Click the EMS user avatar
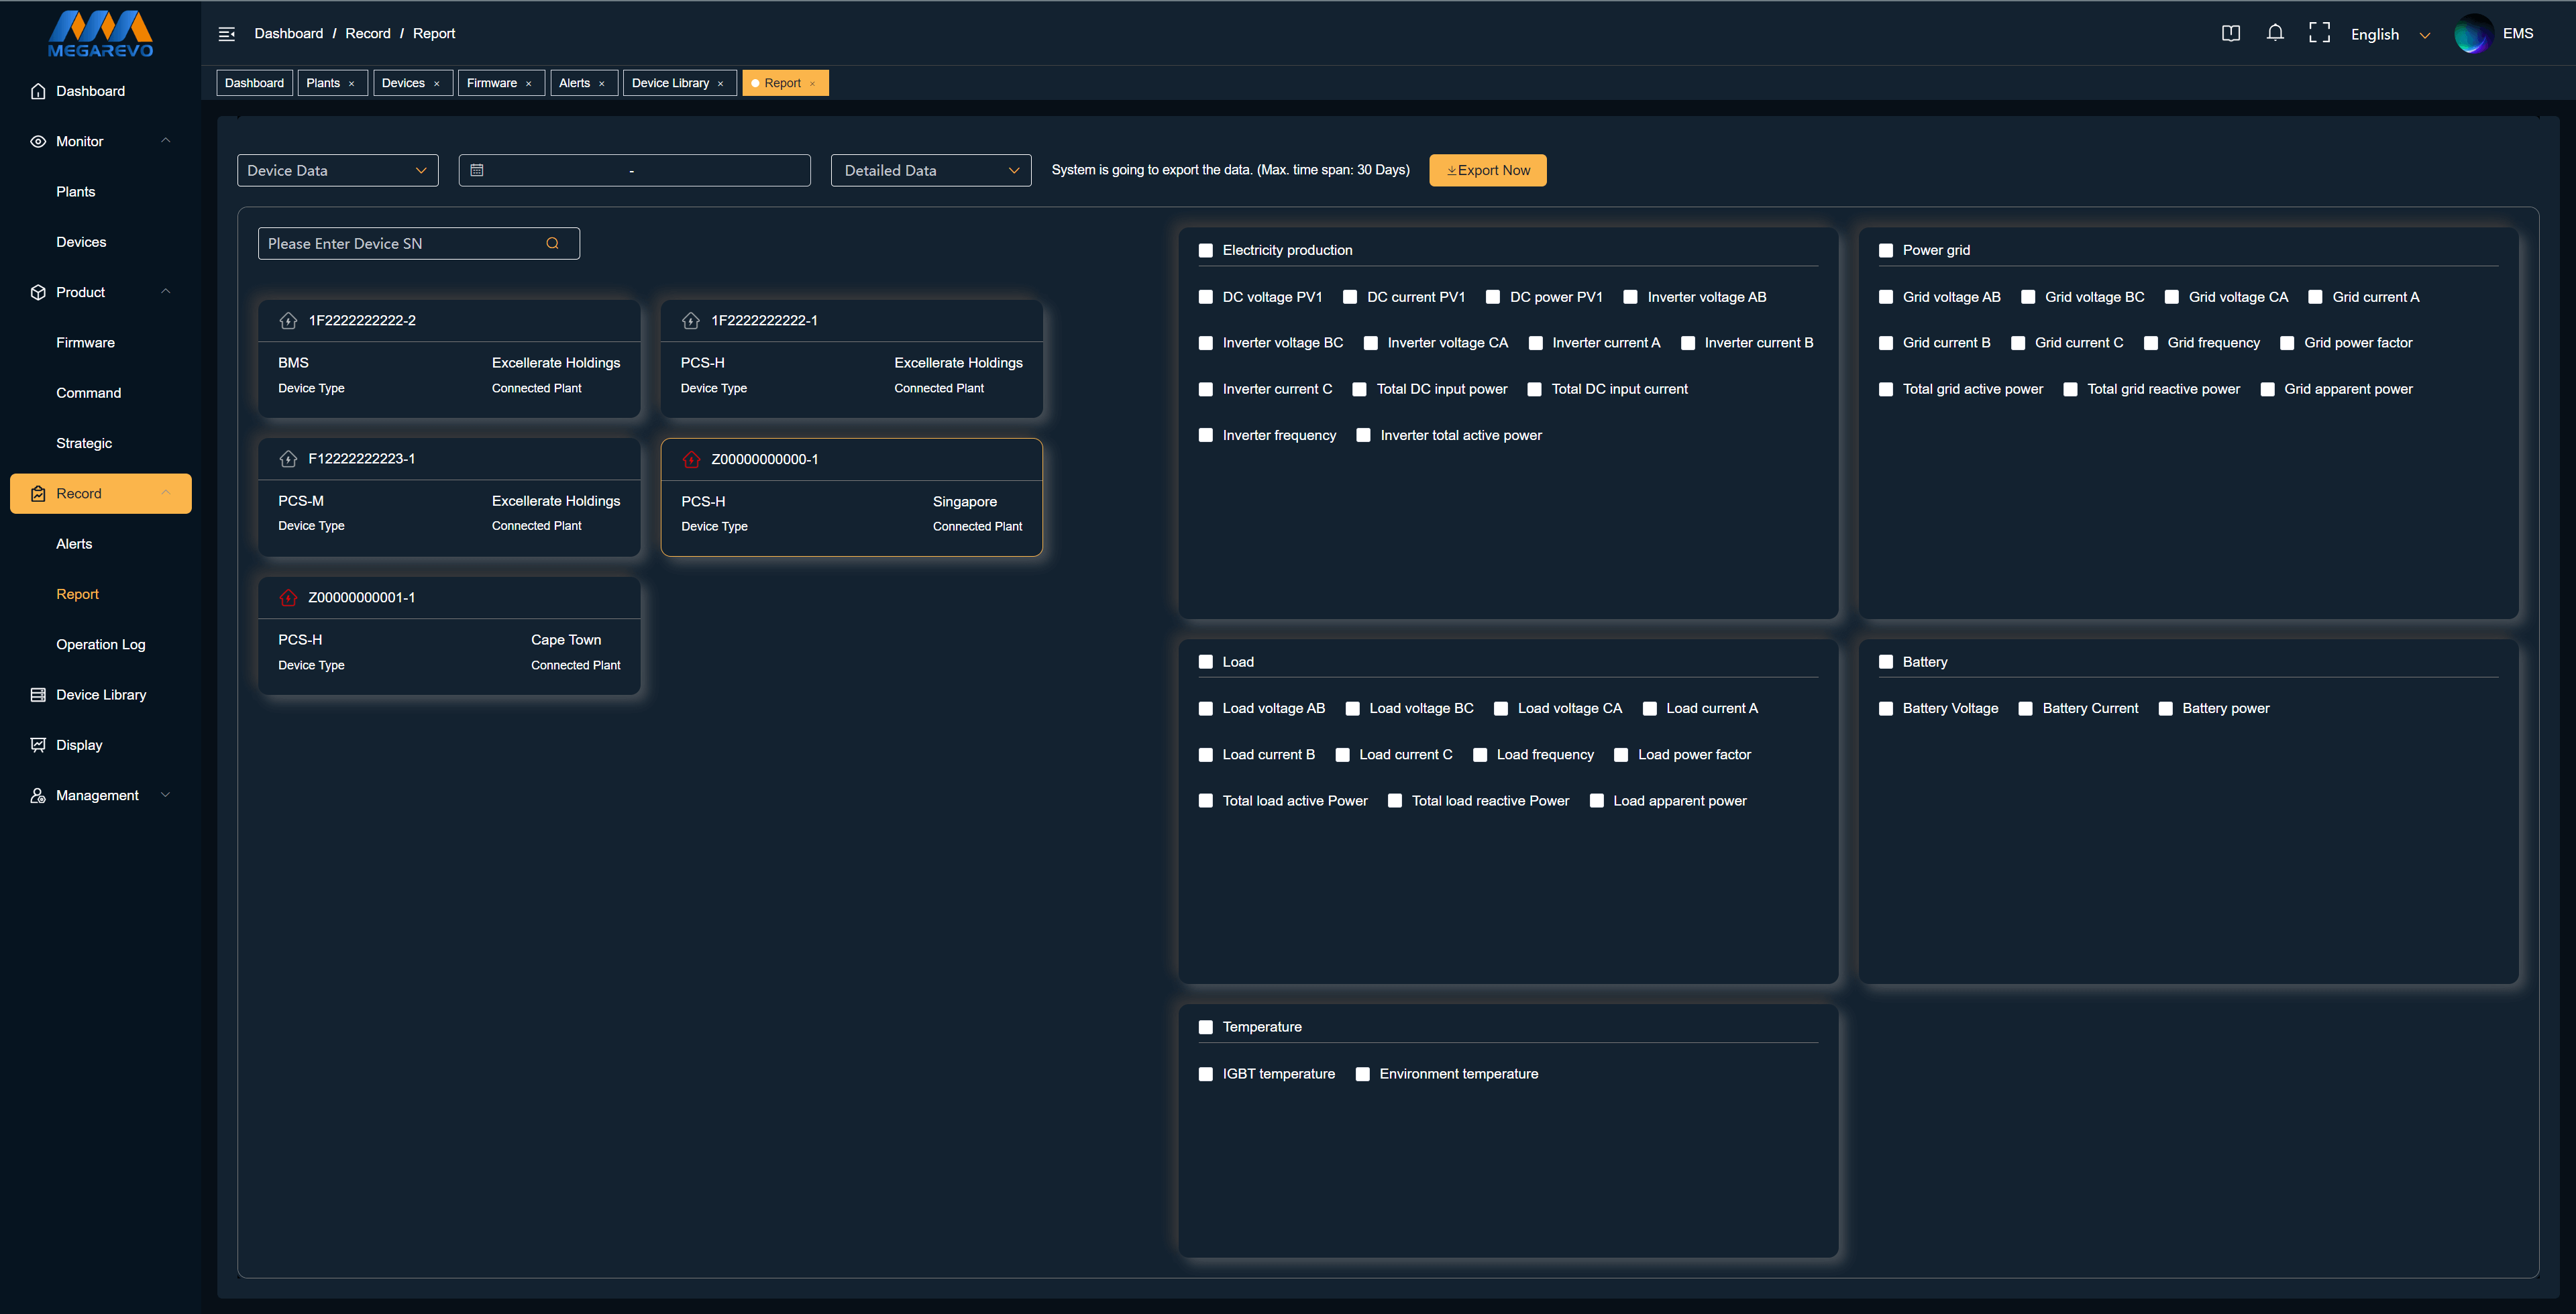This screenshot has width=2576, height=1314. tap(2473, 33)
